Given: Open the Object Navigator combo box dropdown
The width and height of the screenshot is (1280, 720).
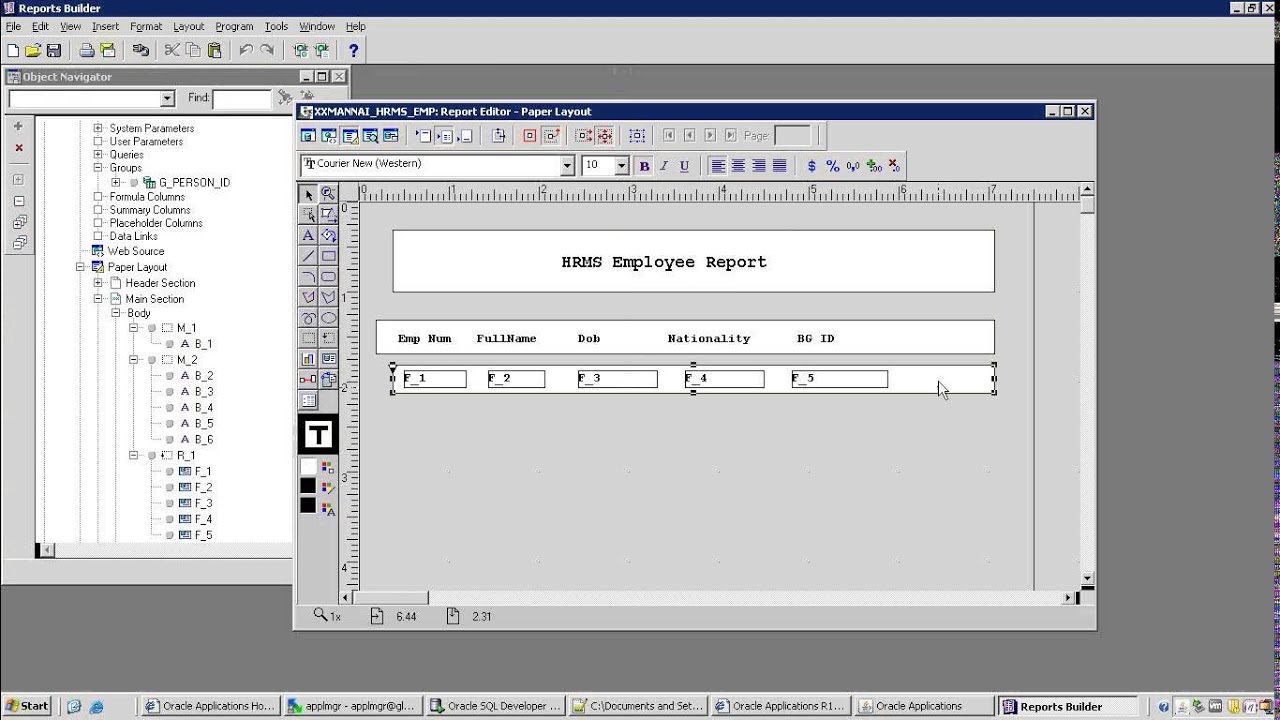Looking at the screenshot, I should (167, 98).
